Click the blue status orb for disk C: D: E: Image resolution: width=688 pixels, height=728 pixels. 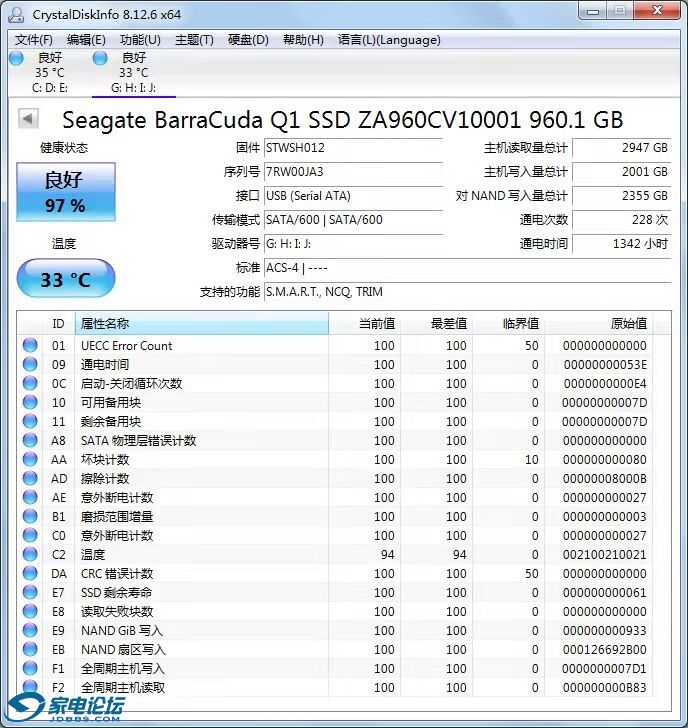tap(16, 58)
